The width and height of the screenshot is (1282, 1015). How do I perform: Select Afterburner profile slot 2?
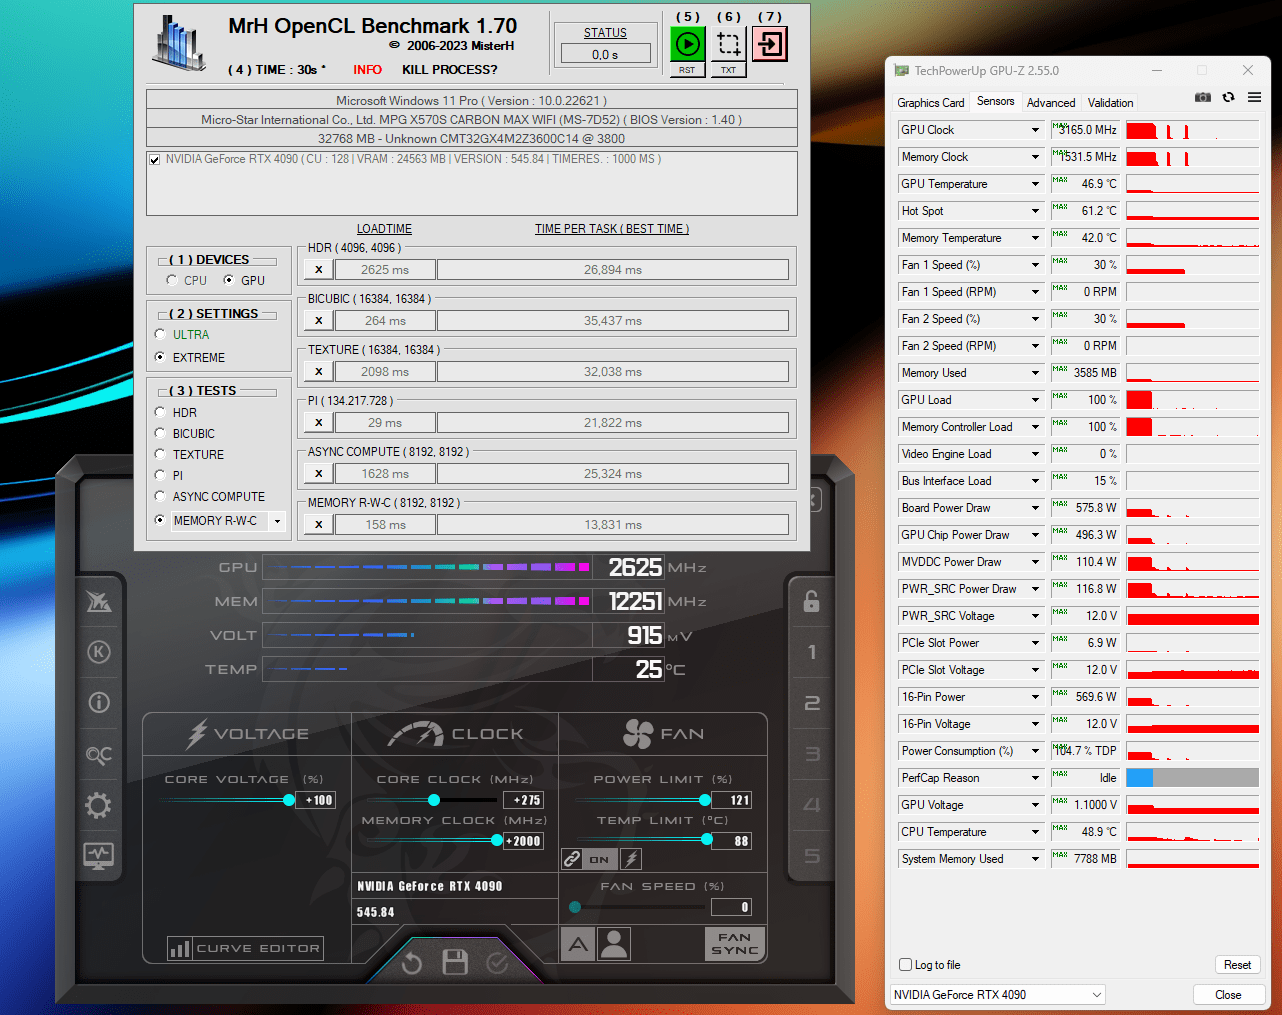click(812, 703)
